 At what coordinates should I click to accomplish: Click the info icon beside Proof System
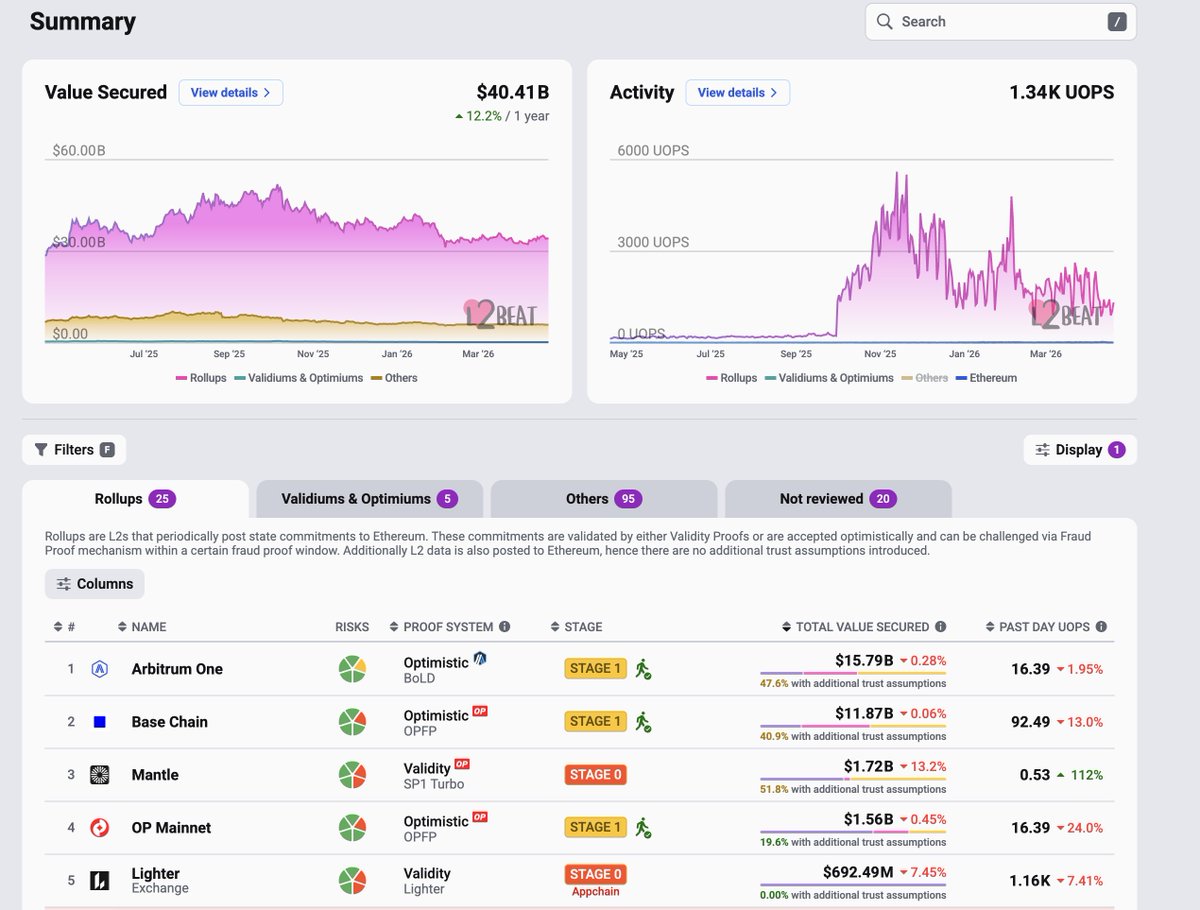point(504,627)
